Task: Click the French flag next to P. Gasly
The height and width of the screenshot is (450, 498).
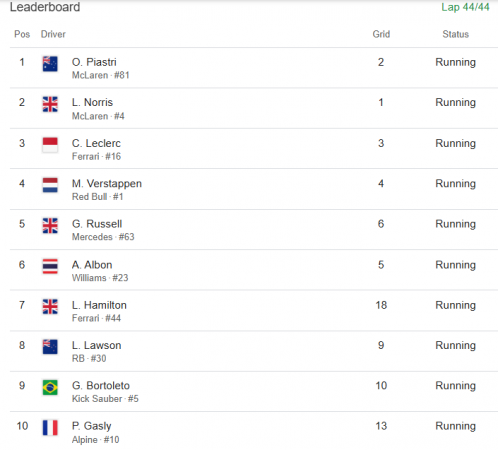Action: point(50,428)
